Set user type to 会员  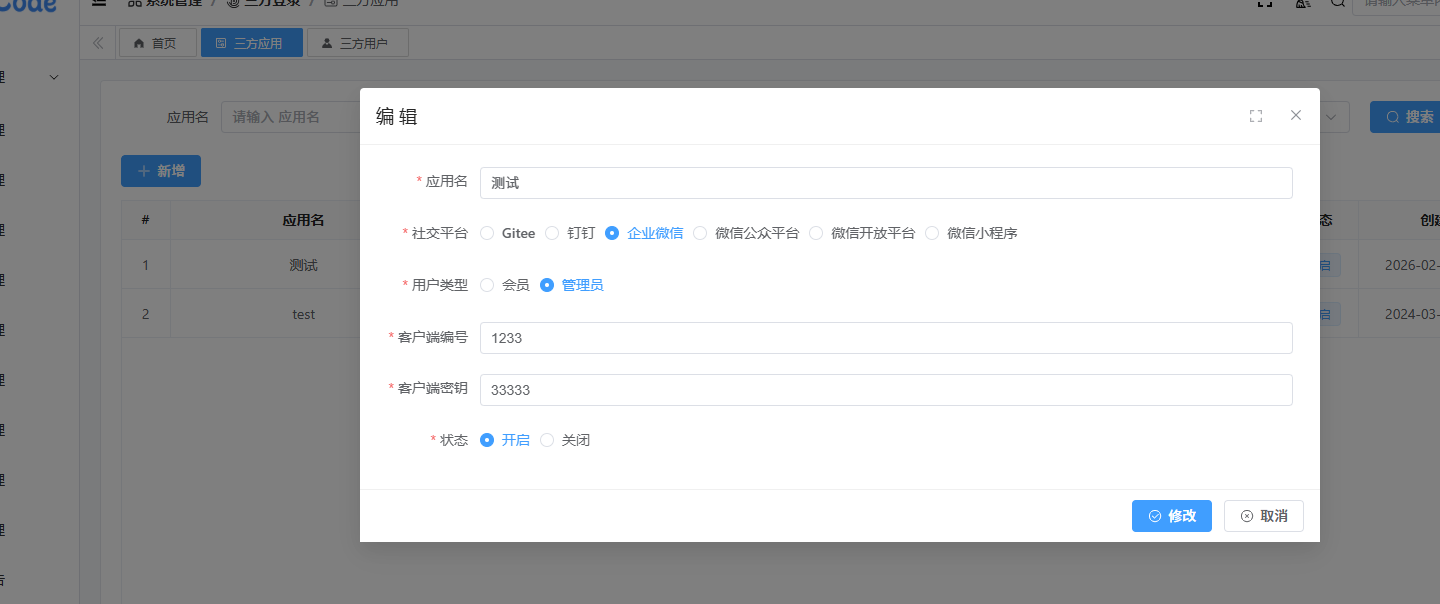tap(488, 285)
